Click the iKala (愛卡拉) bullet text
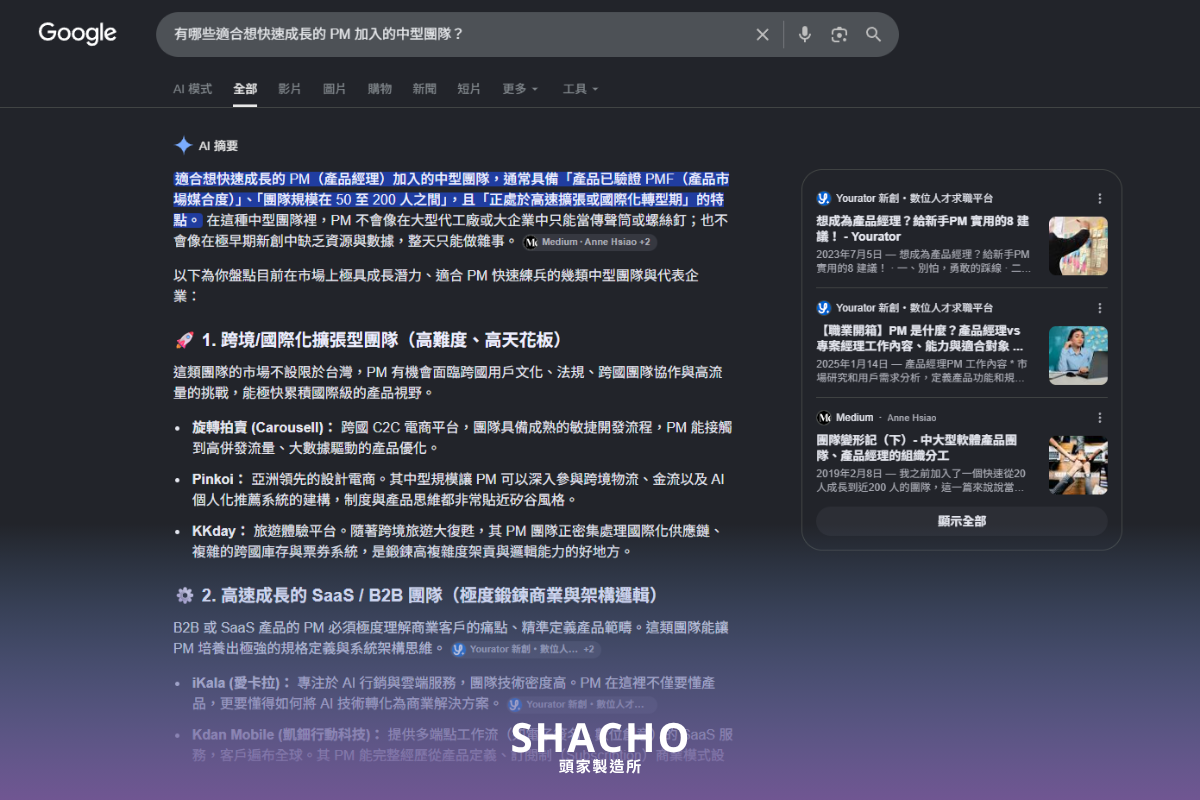This screenshot has height=800, width=1200. 454,693
